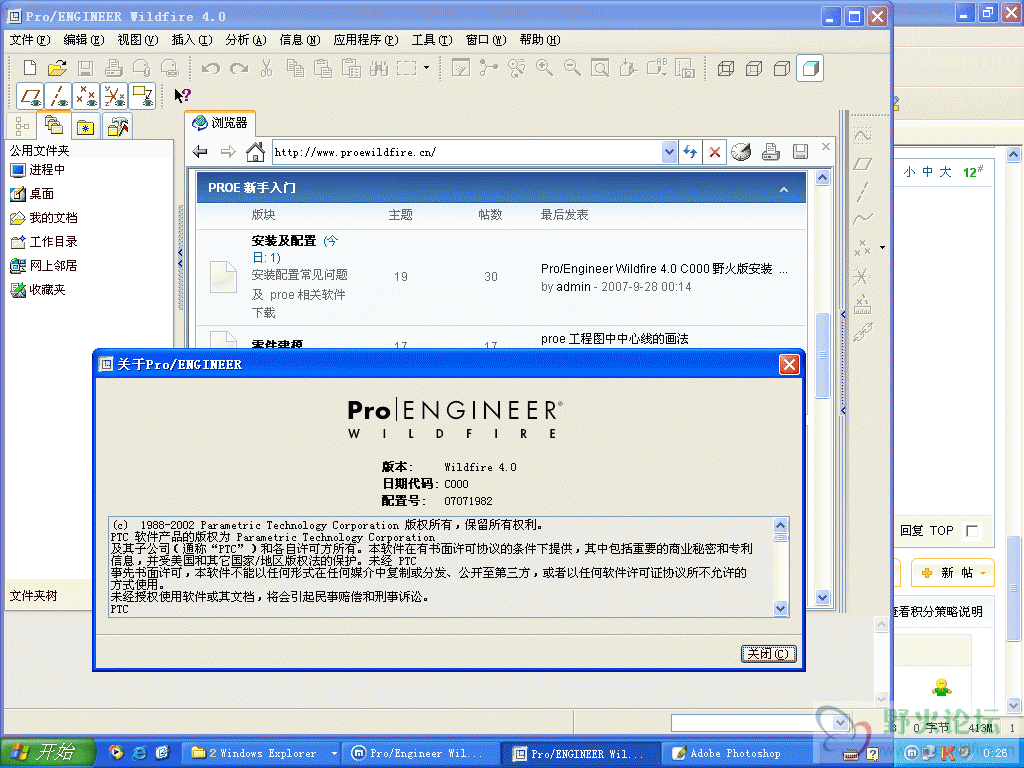
Task: Toggle coordinate systems display
Action: coord(114,96)
